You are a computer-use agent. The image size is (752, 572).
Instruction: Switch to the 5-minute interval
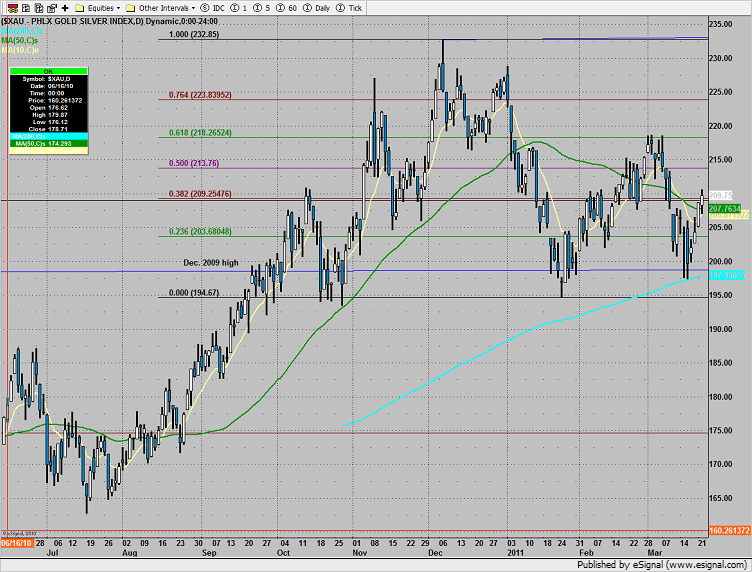point(261,8)
